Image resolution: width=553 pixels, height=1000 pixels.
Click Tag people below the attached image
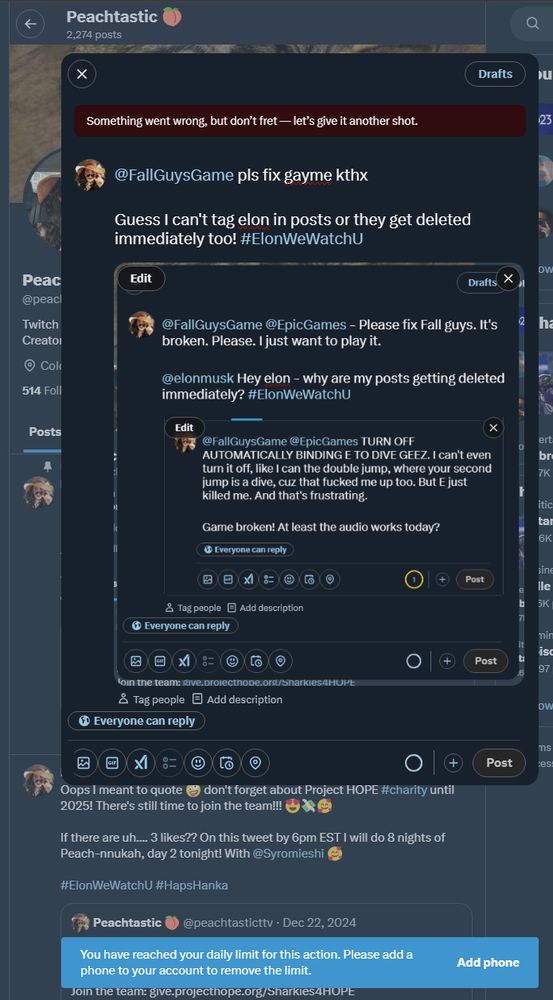pos(152,700)
